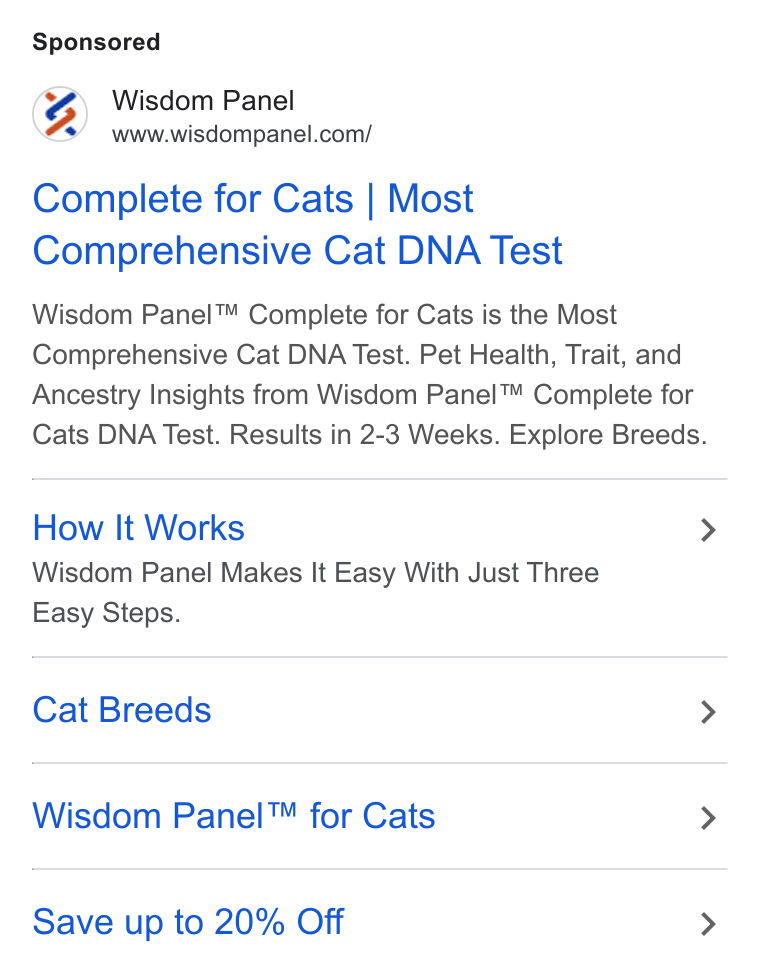The width and height of the screenshot is (760, 974).
Task: Open the How It Works sitelink
Action: 139,528
